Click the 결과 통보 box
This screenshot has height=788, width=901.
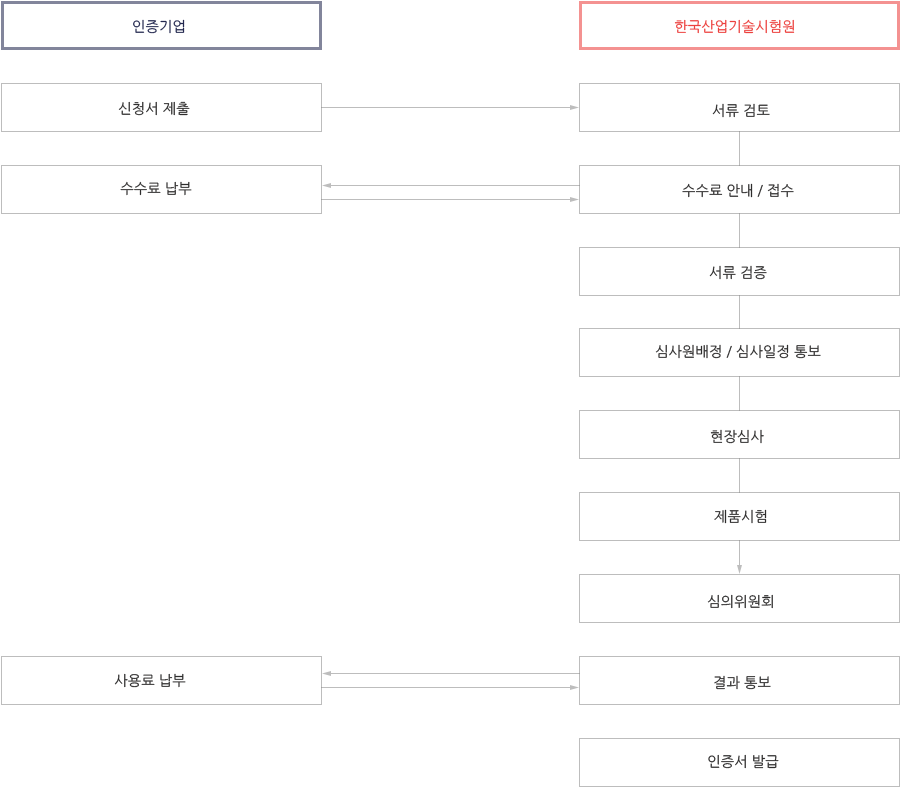click(x=740, y=681)
